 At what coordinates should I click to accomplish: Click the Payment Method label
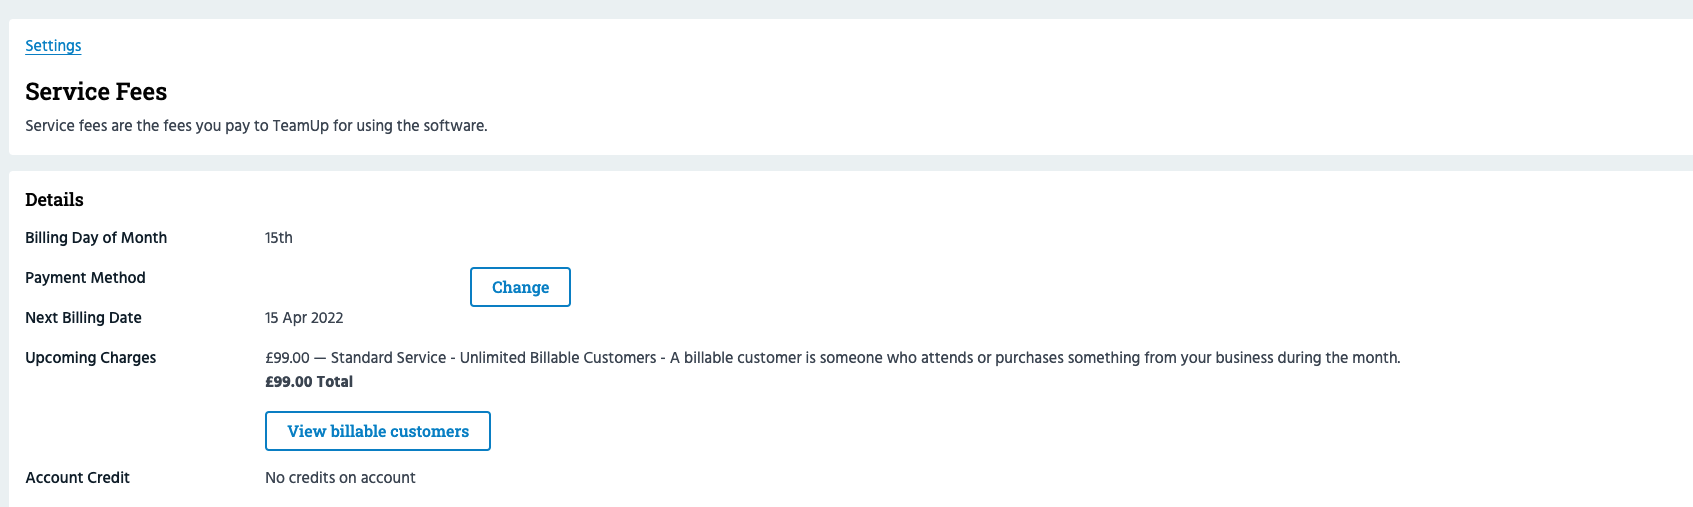(x=85, y=278)
